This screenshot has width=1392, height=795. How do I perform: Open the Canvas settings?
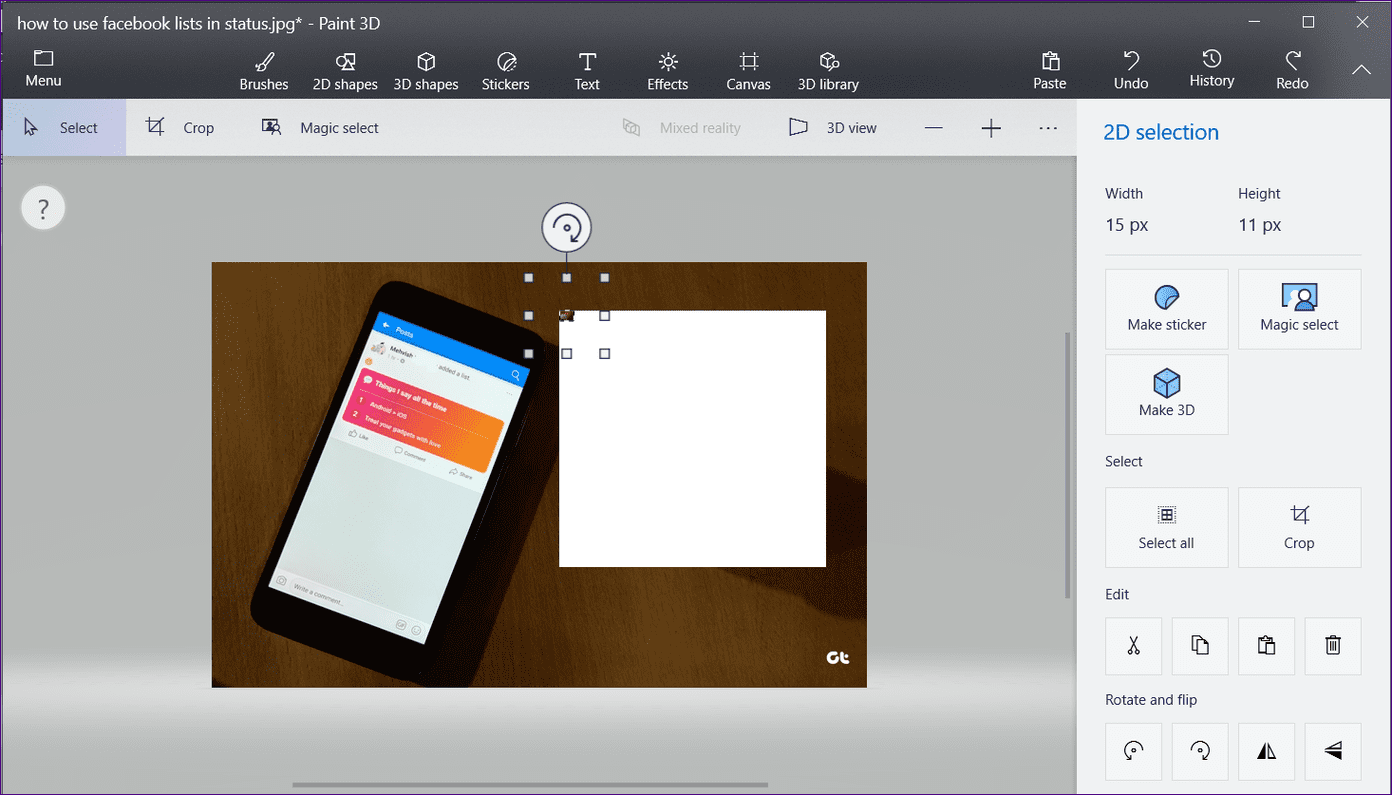pyautogui.click(x=748, y=71)
